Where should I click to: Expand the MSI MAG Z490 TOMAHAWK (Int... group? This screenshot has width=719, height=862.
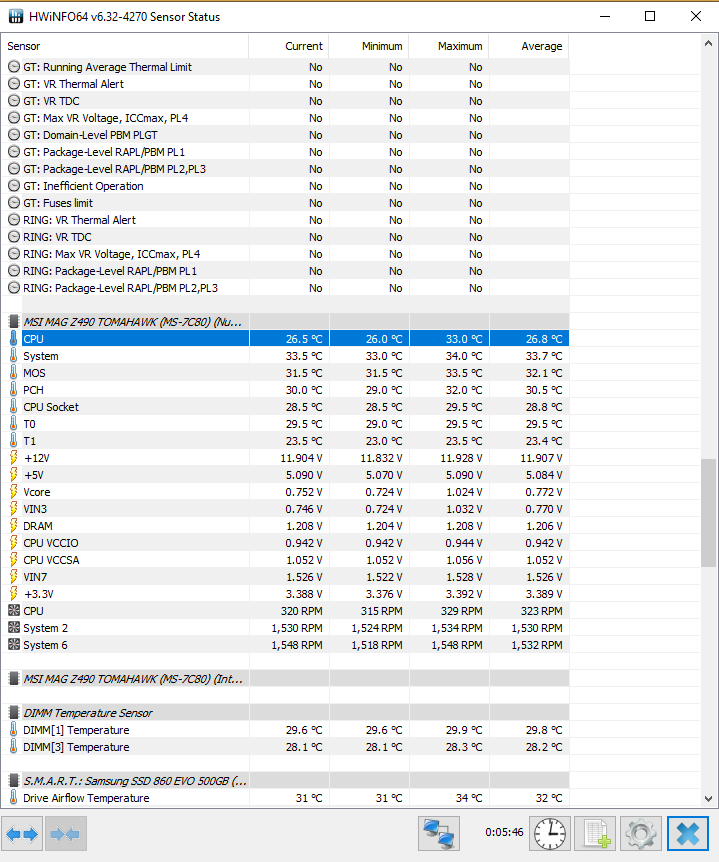click(x=285, y=679)
